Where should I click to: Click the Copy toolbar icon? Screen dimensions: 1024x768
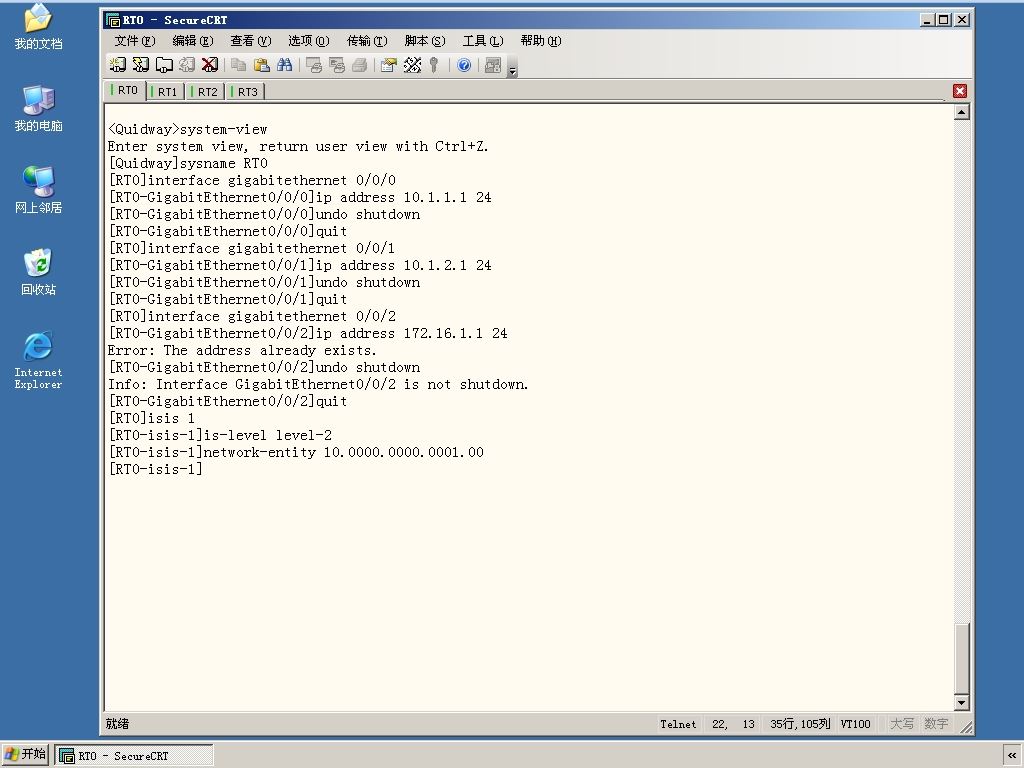tap(238, 65)
